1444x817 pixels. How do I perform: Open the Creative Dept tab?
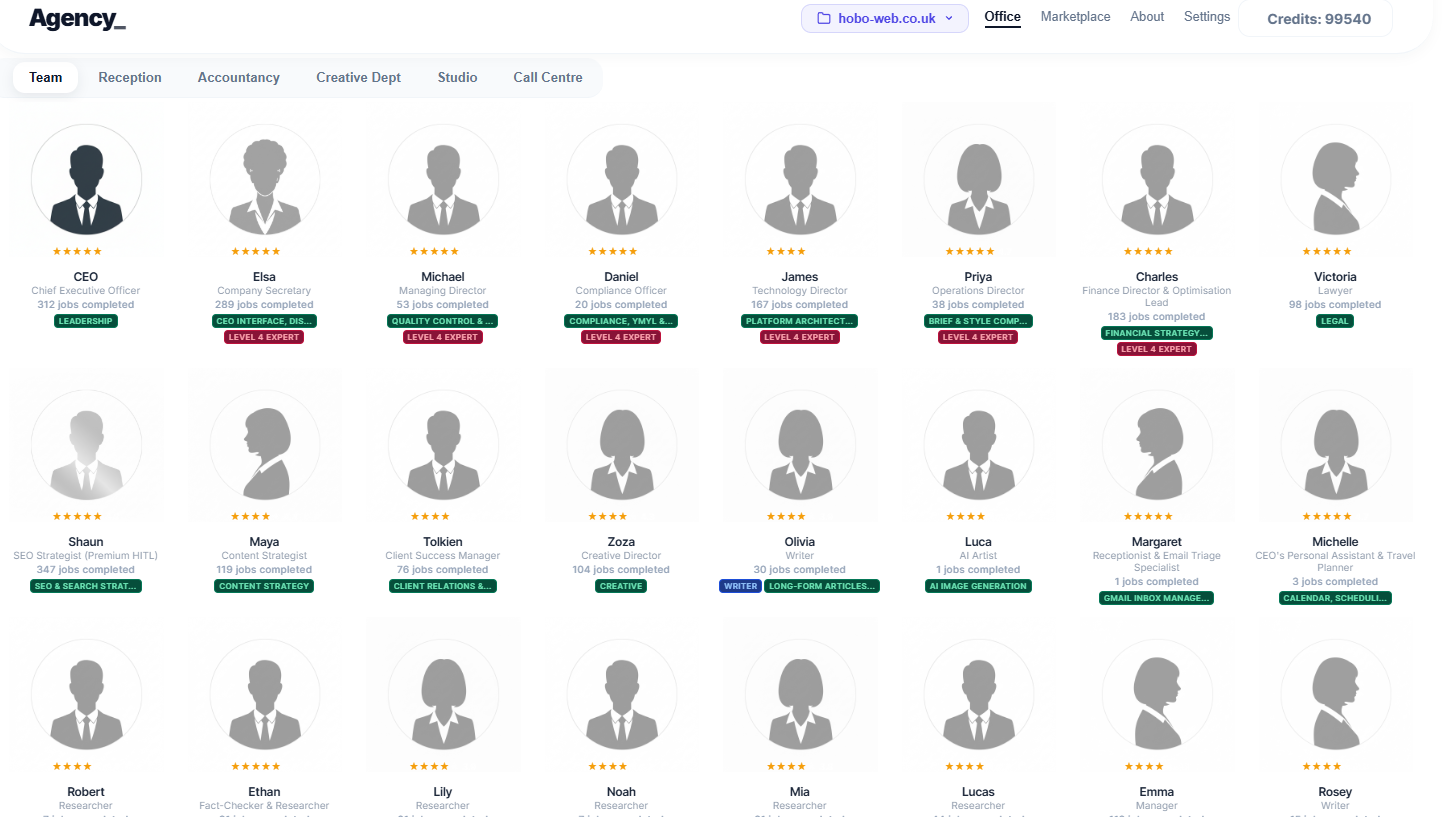pyautogui.click(x=358, y=77)
